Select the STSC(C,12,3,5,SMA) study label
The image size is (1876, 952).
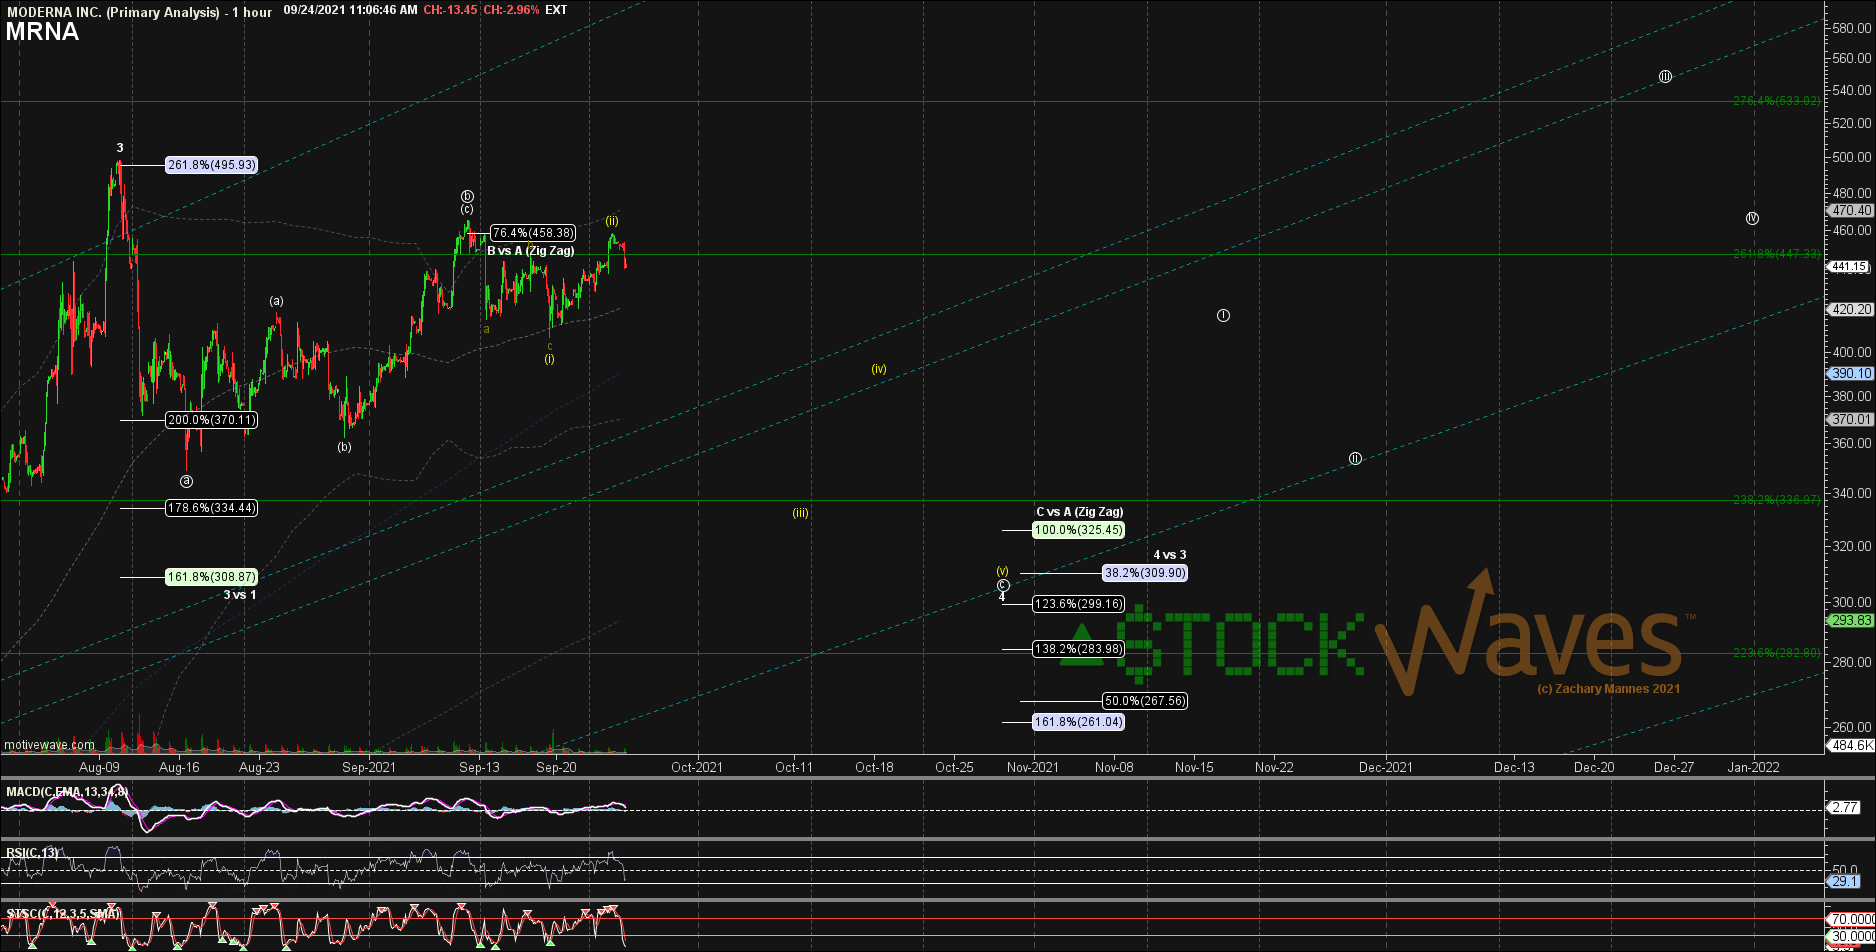click(63, 914)
